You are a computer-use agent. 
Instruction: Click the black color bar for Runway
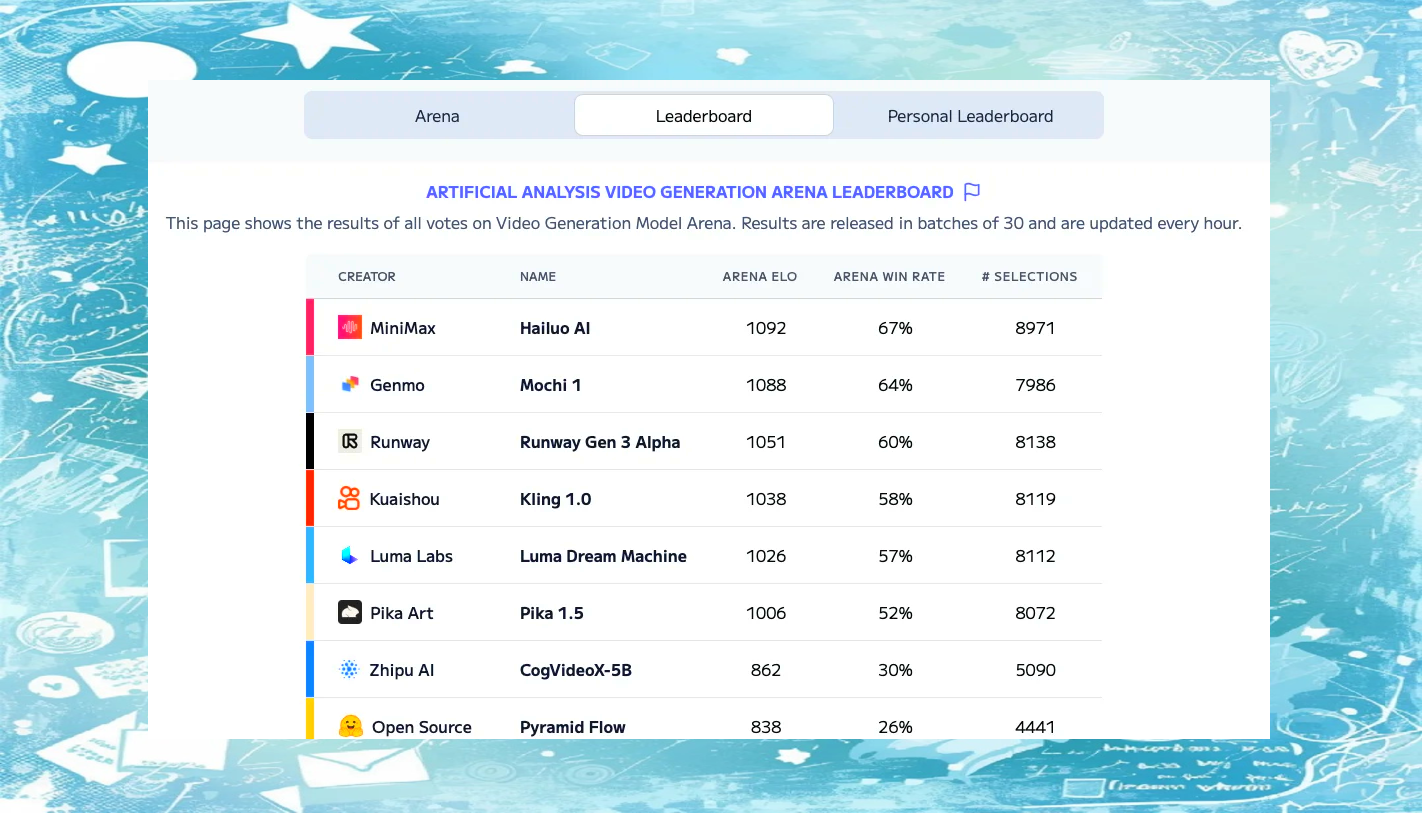310,441
